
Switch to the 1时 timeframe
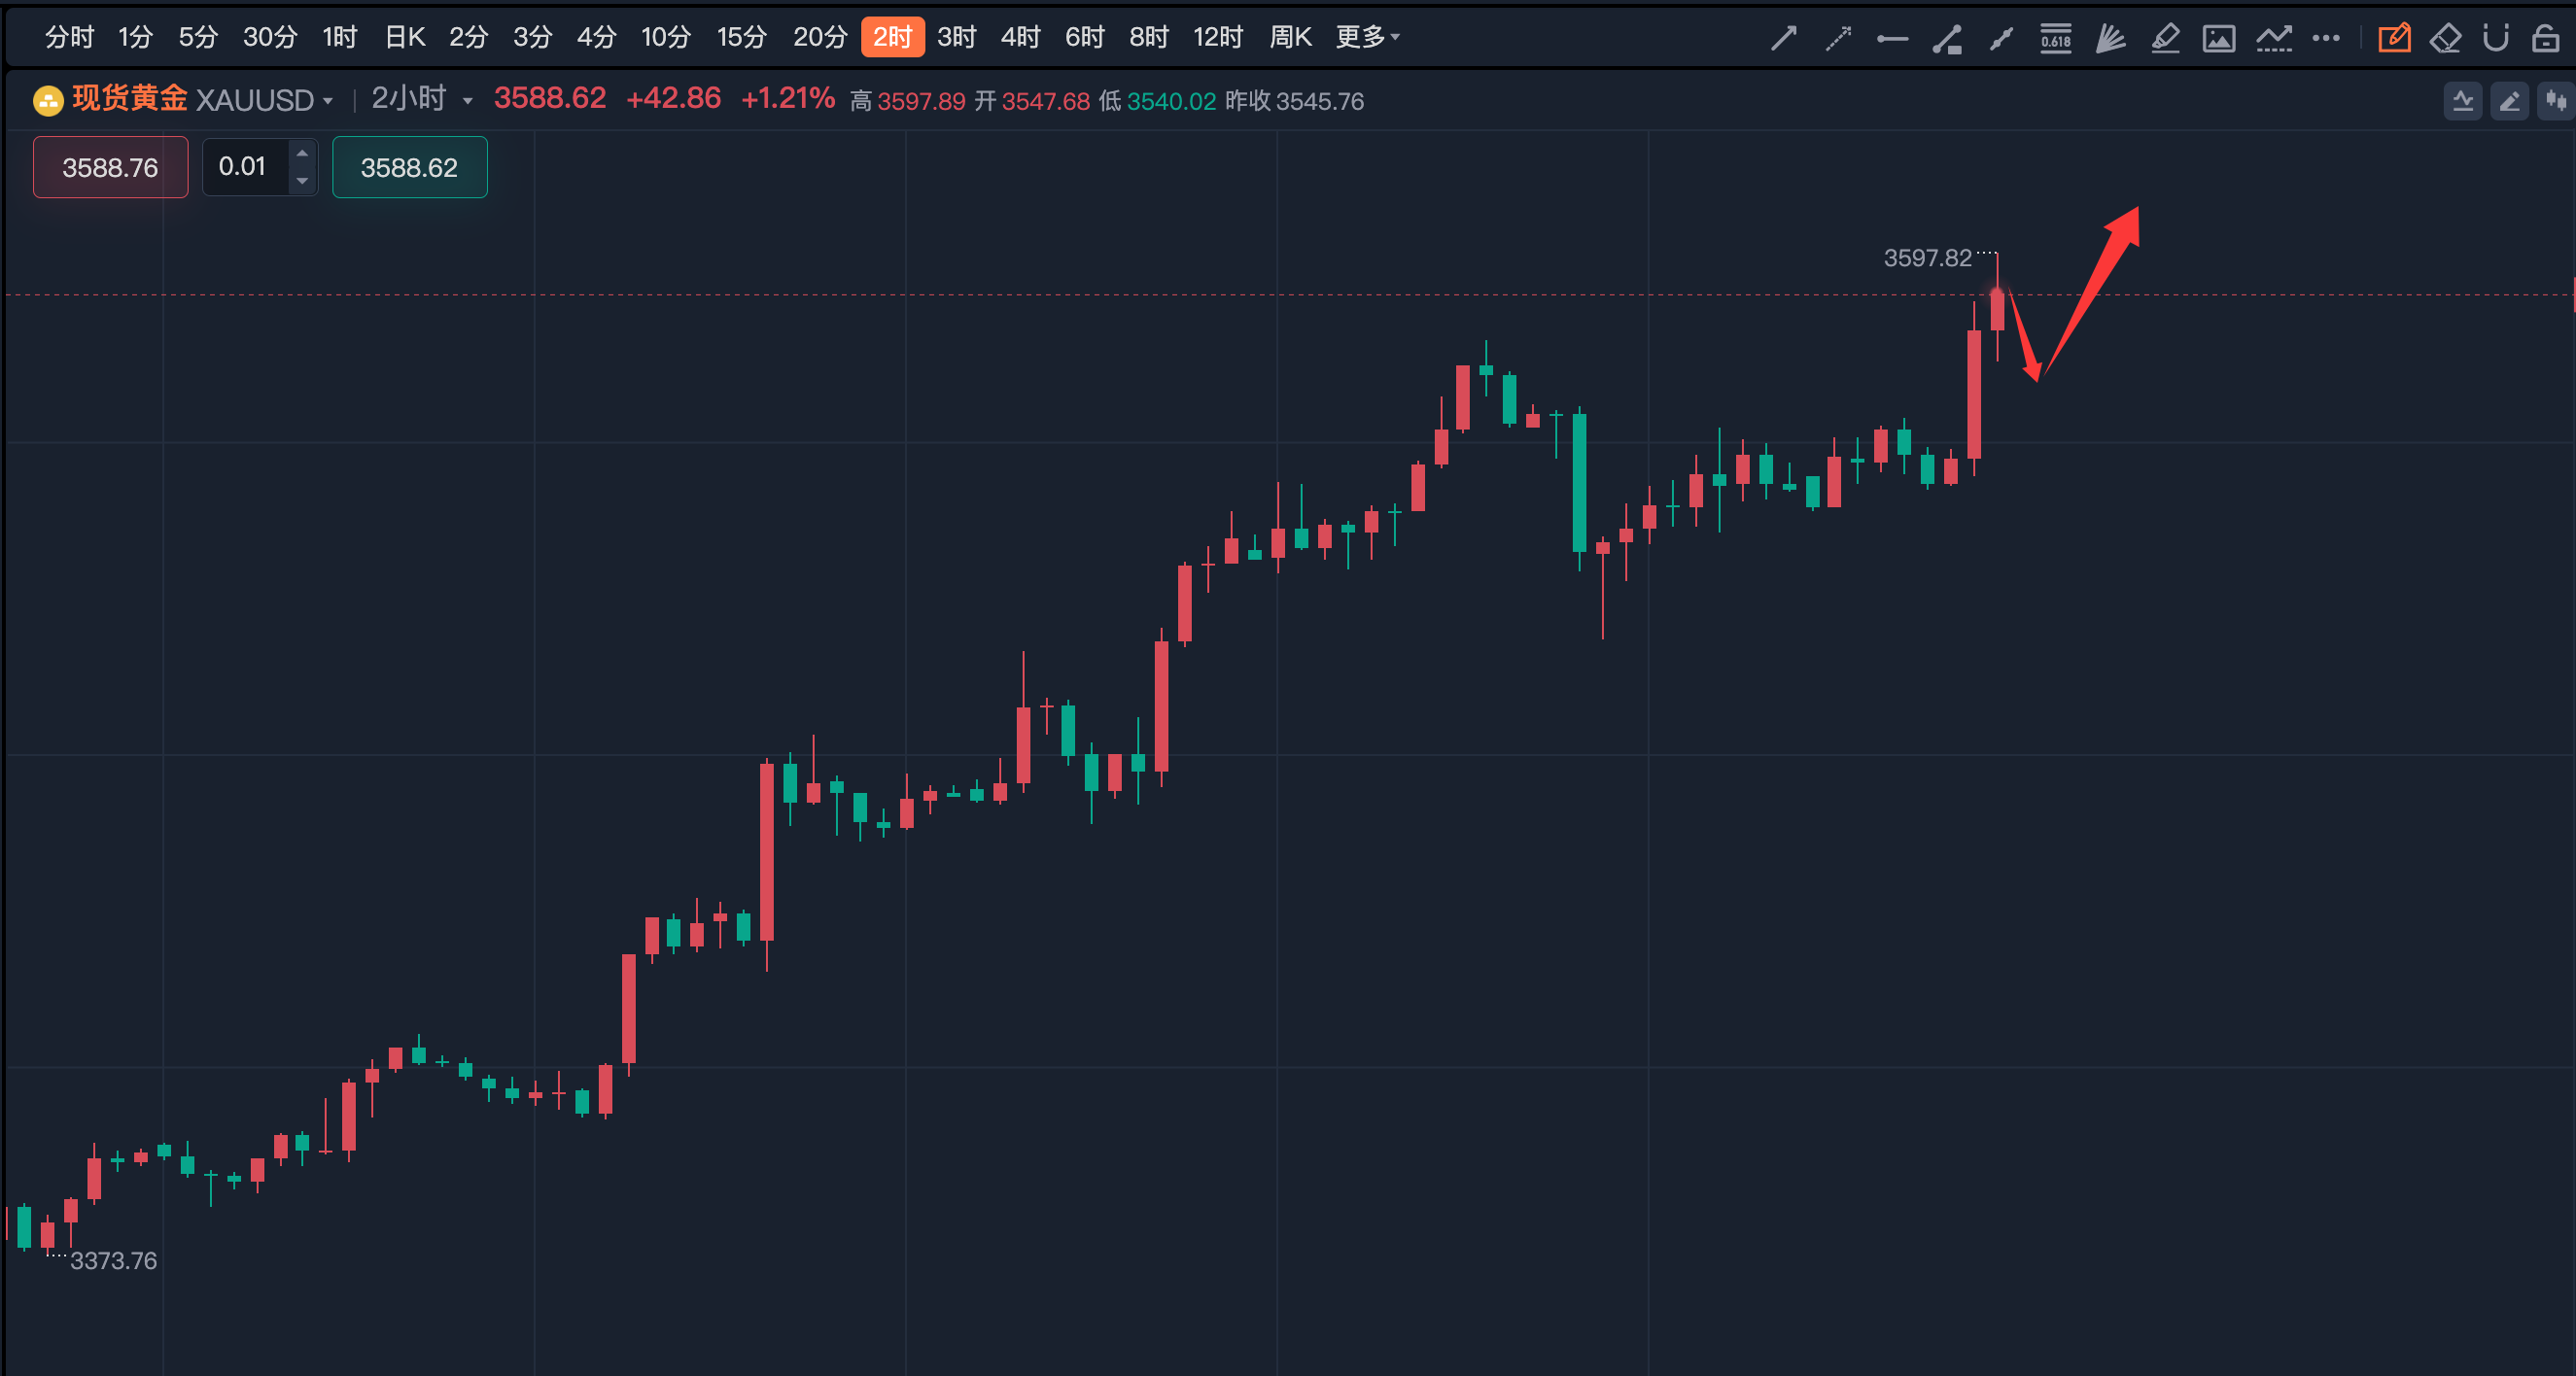click(340, 38)
